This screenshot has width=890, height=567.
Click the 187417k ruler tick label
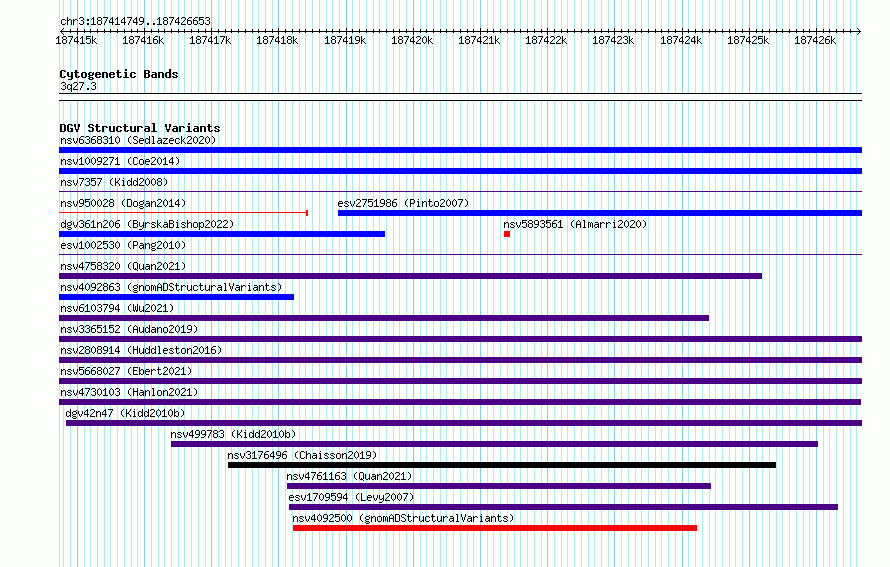[210, 40]
